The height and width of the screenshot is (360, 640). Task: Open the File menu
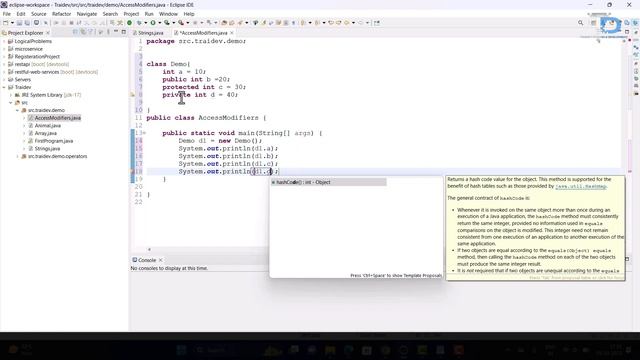[x=7, y=14]
